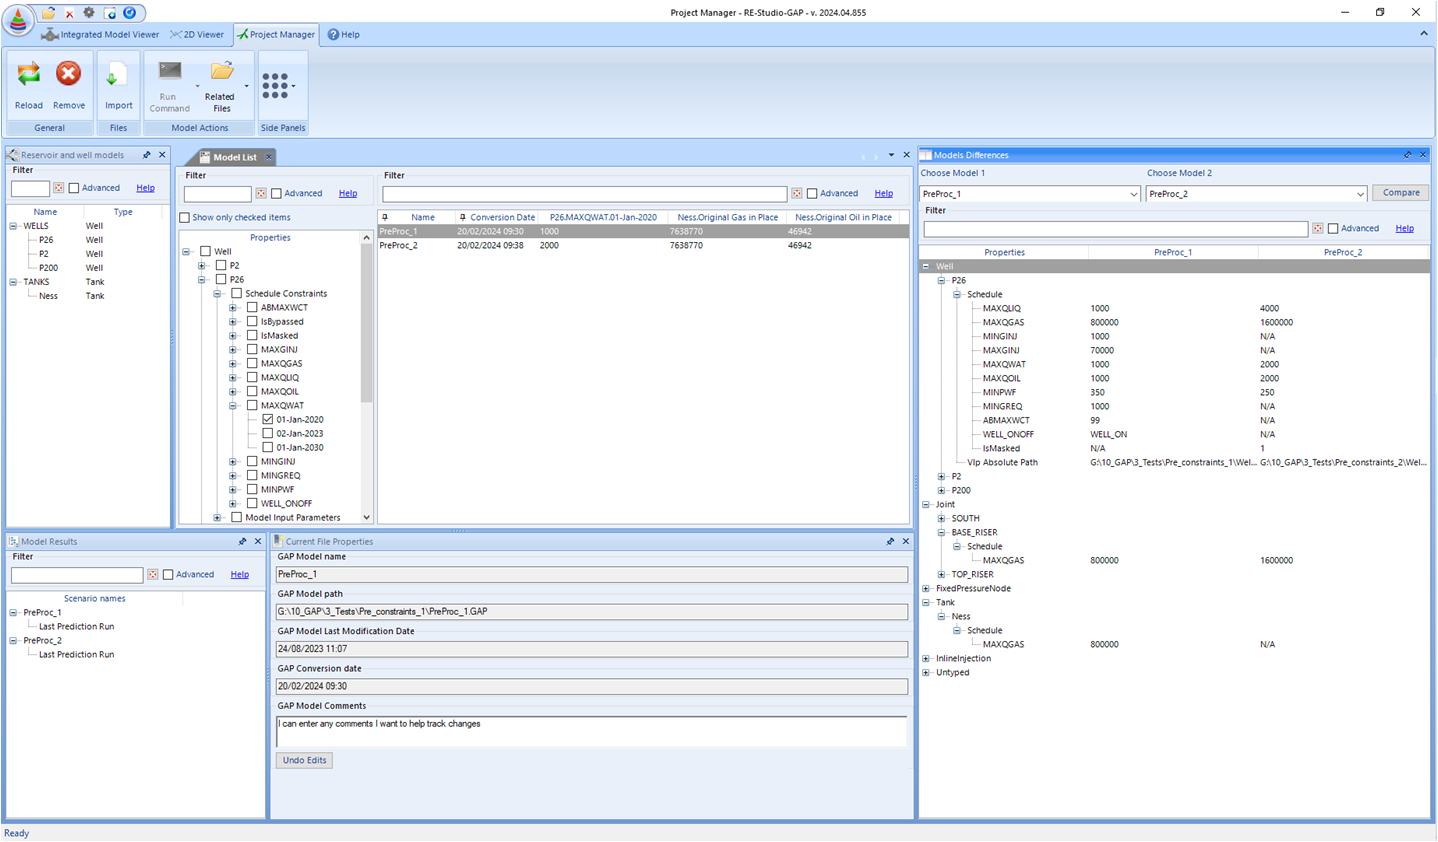Image resolution: width=1438 pixels, height=842 pixels.
Task: Uncheck the 01-Jan-2020 date checkbox
Action: tap(268, 420)
